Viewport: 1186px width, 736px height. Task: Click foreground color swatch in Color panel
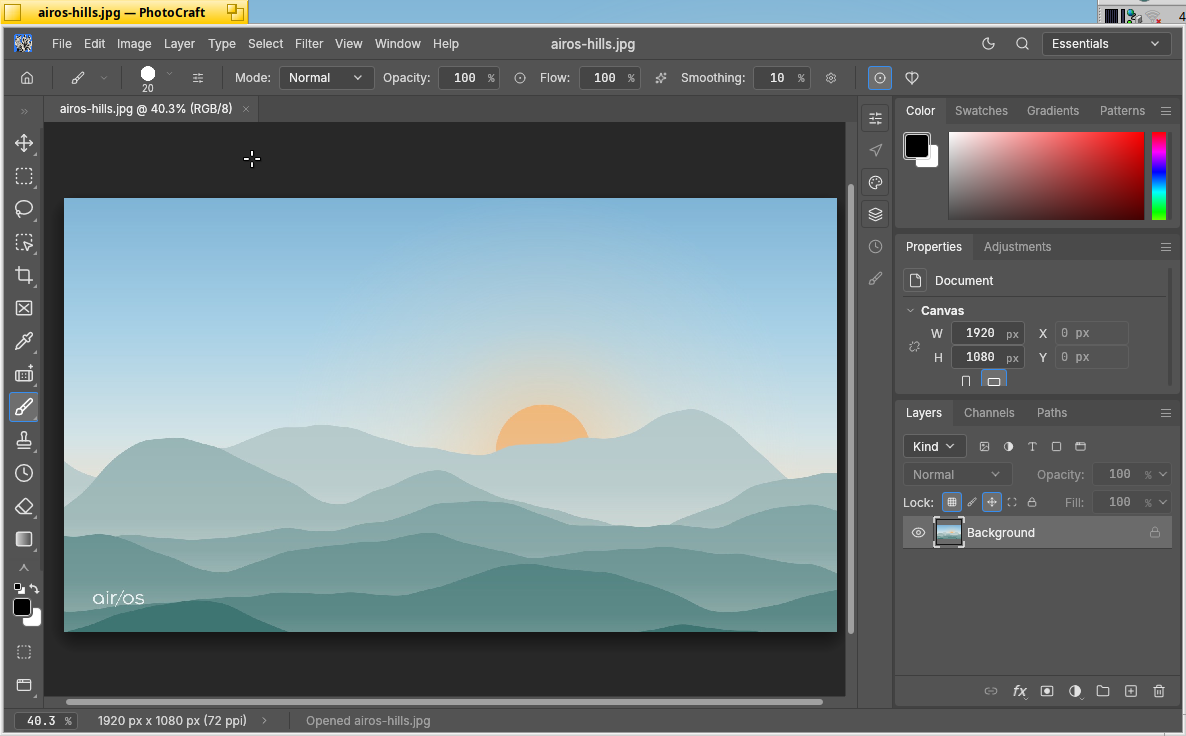tap(917, 146)
